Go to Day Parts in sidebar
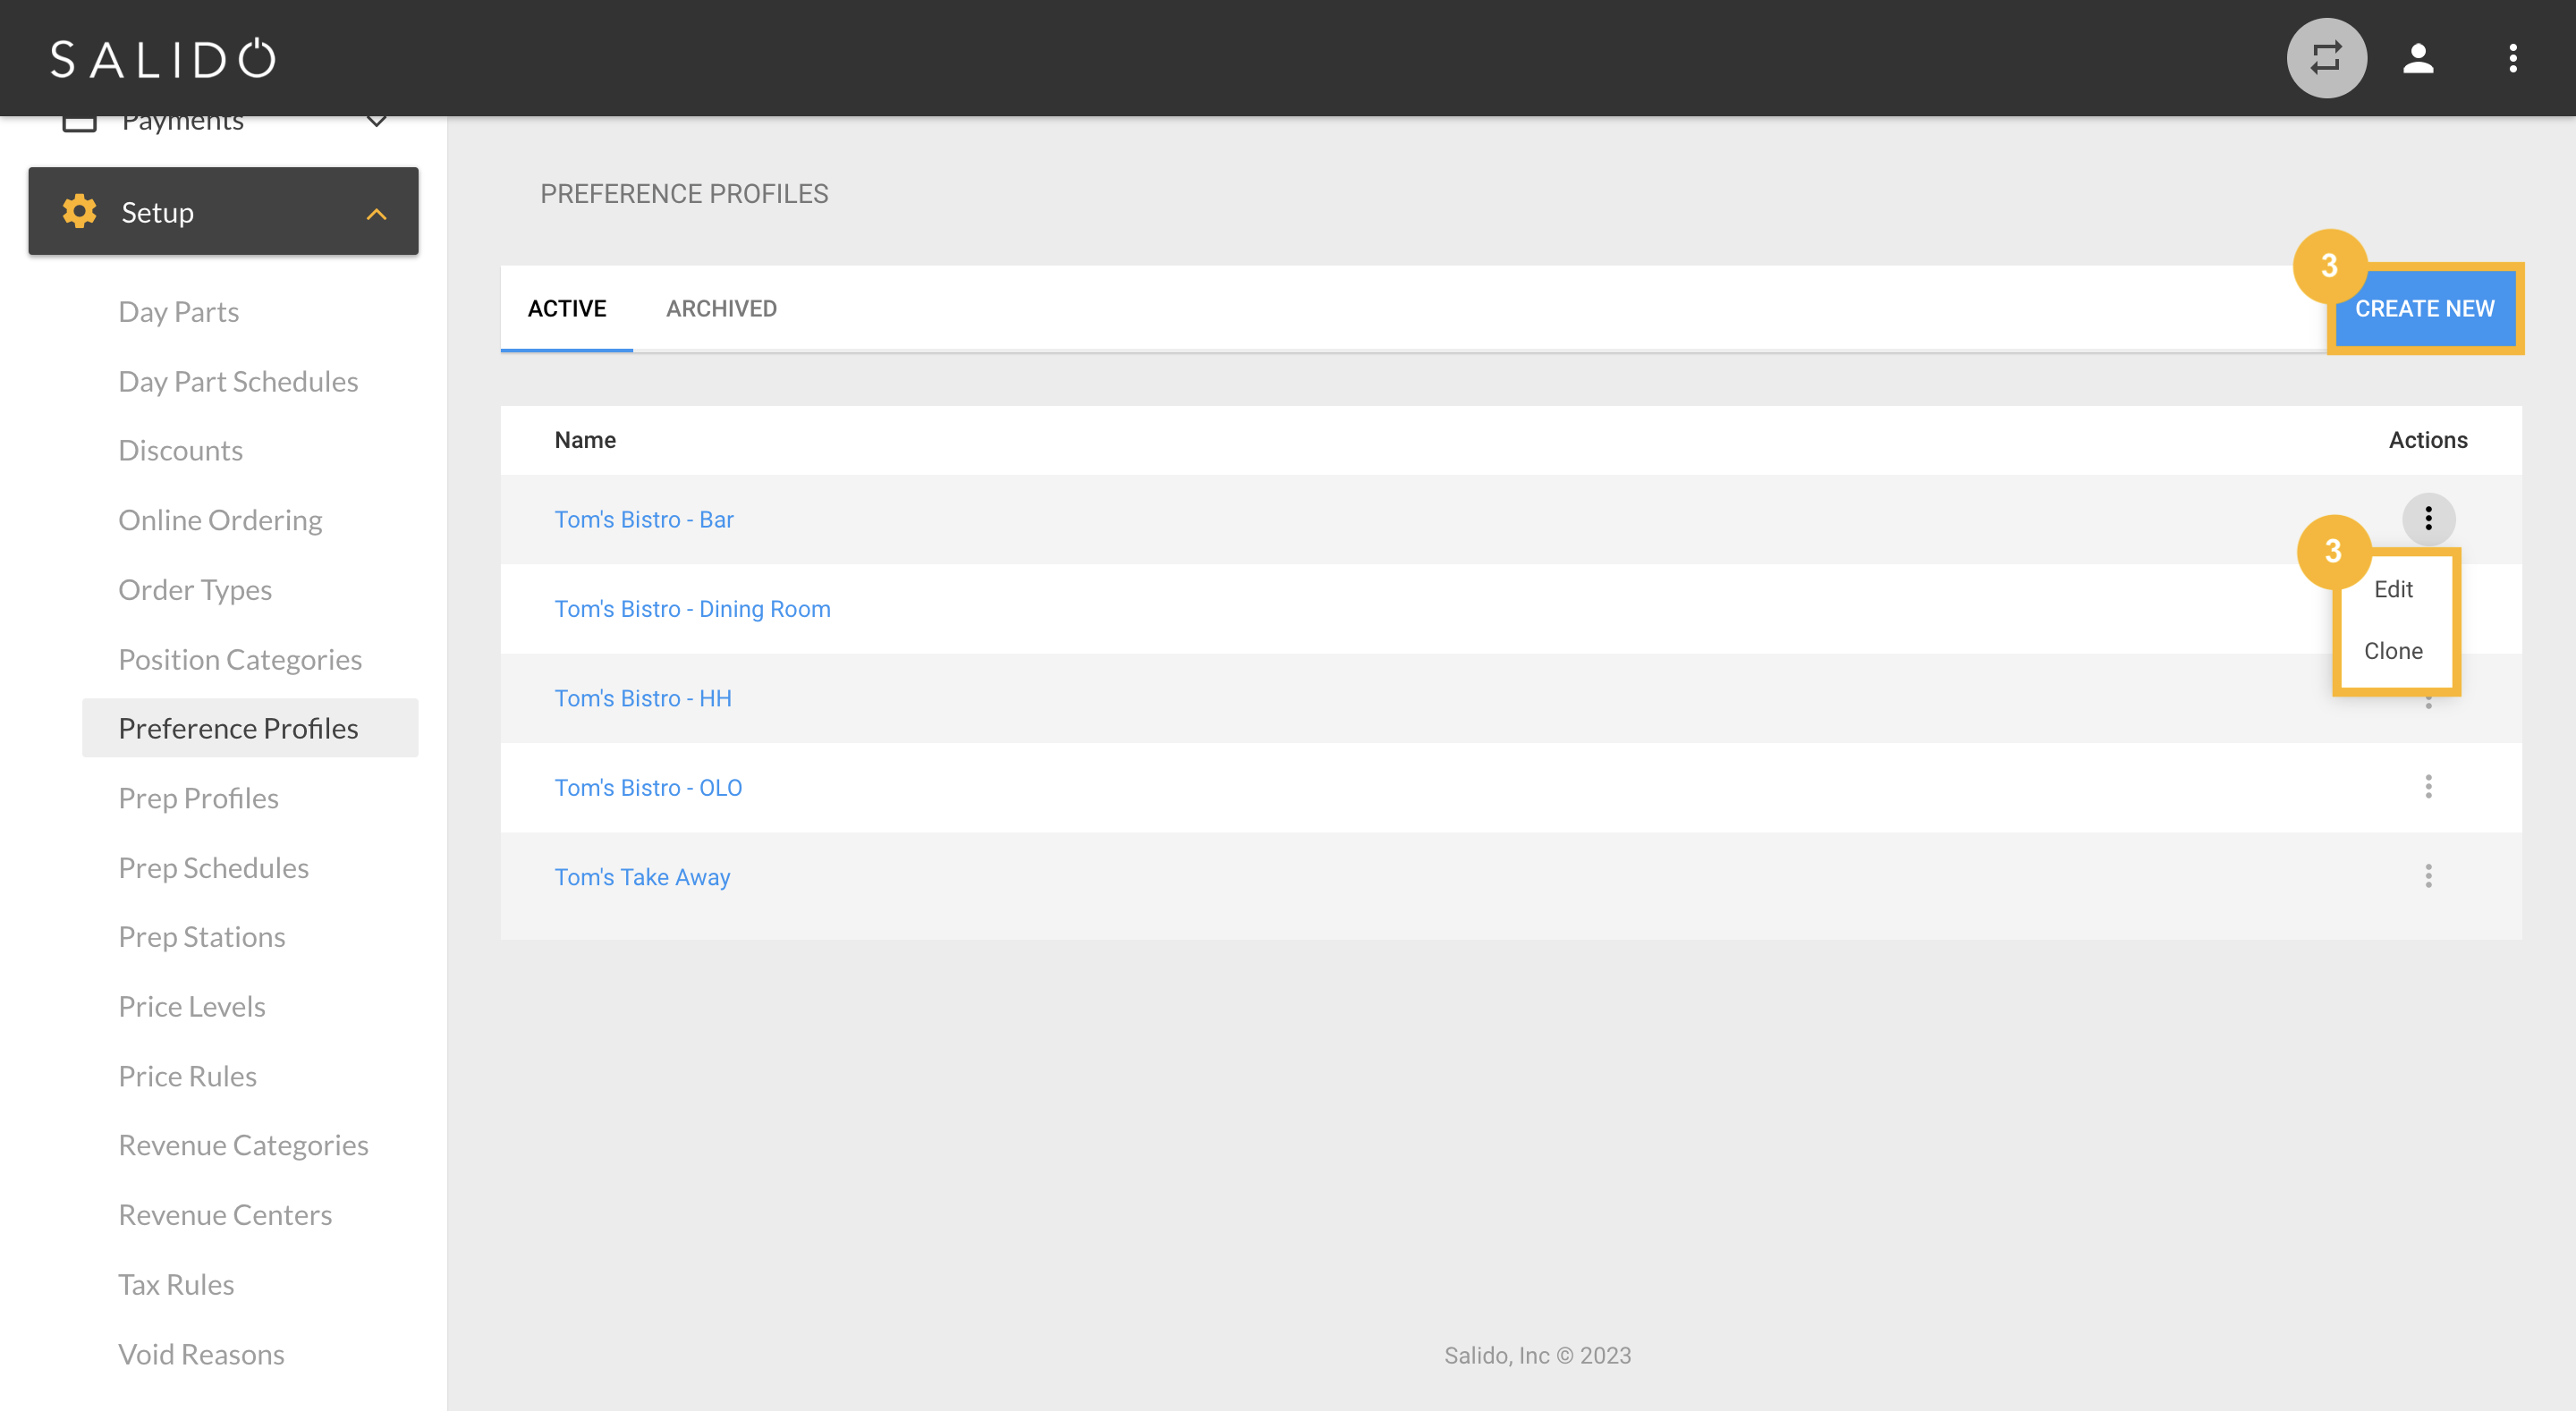The width and height of the screenshot is (2576, 1411). [179, 312]
